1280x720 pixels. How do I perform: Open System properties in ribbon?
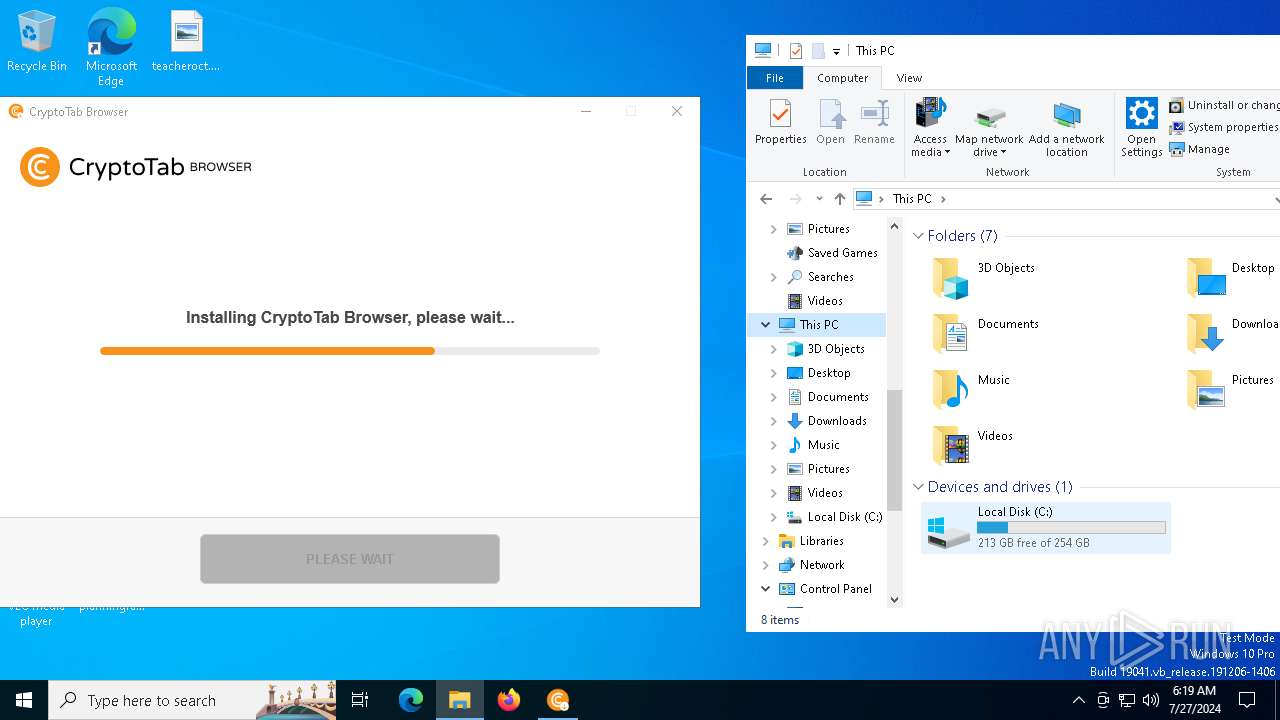1225,127
